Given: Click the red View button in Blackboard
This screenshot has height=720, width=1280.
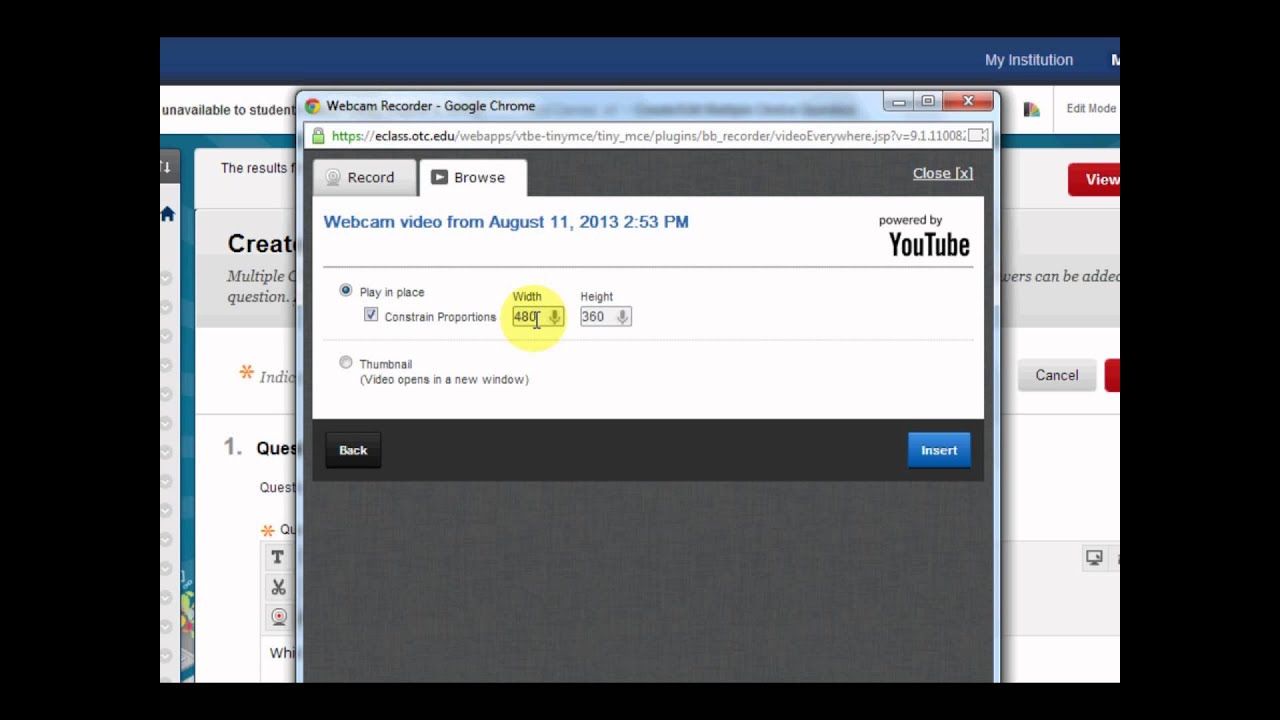Looking at the screenshot, I should coord(1094,179).
